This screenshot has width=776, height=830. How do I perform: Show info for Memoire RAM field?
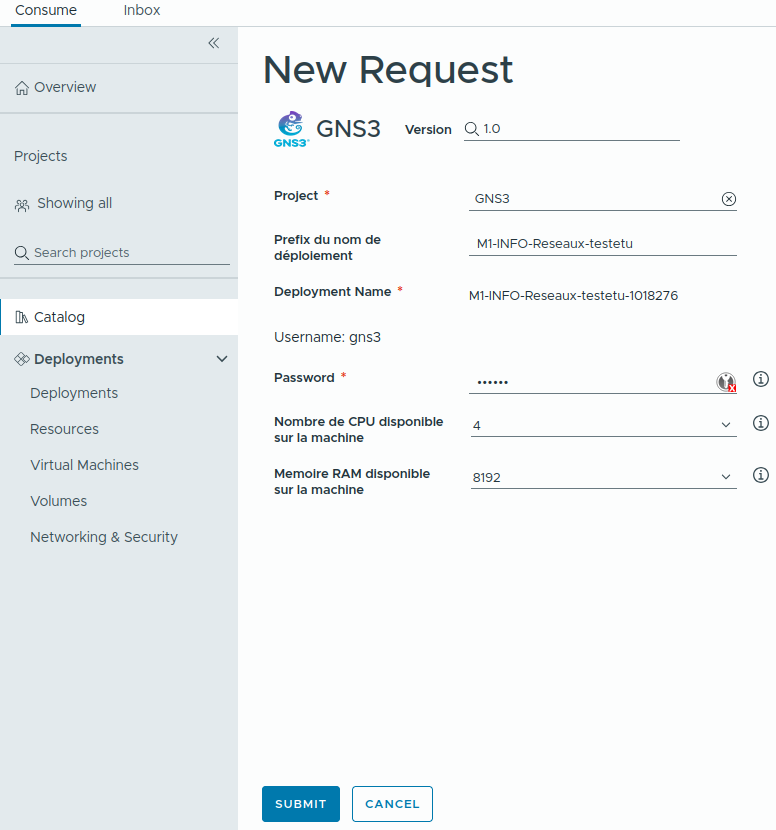point(760,475)
